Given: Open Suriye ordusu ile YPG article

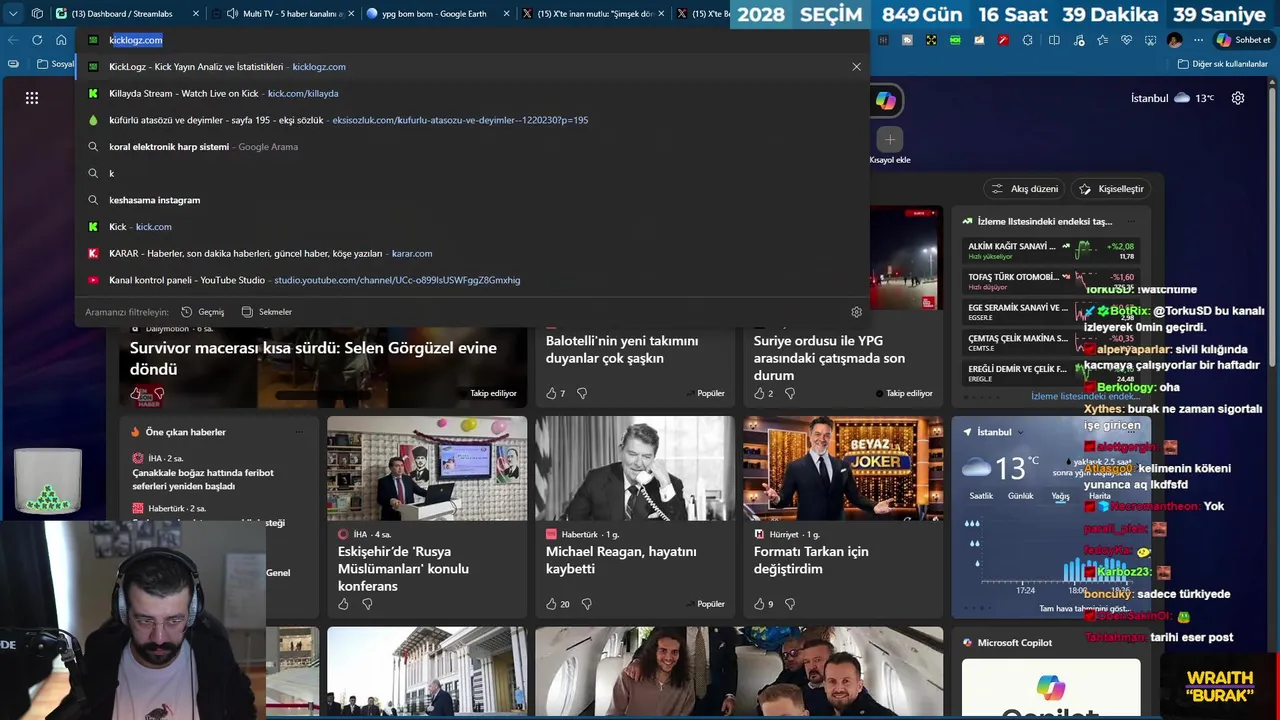Looking at the screenshot, I should 829,358.
